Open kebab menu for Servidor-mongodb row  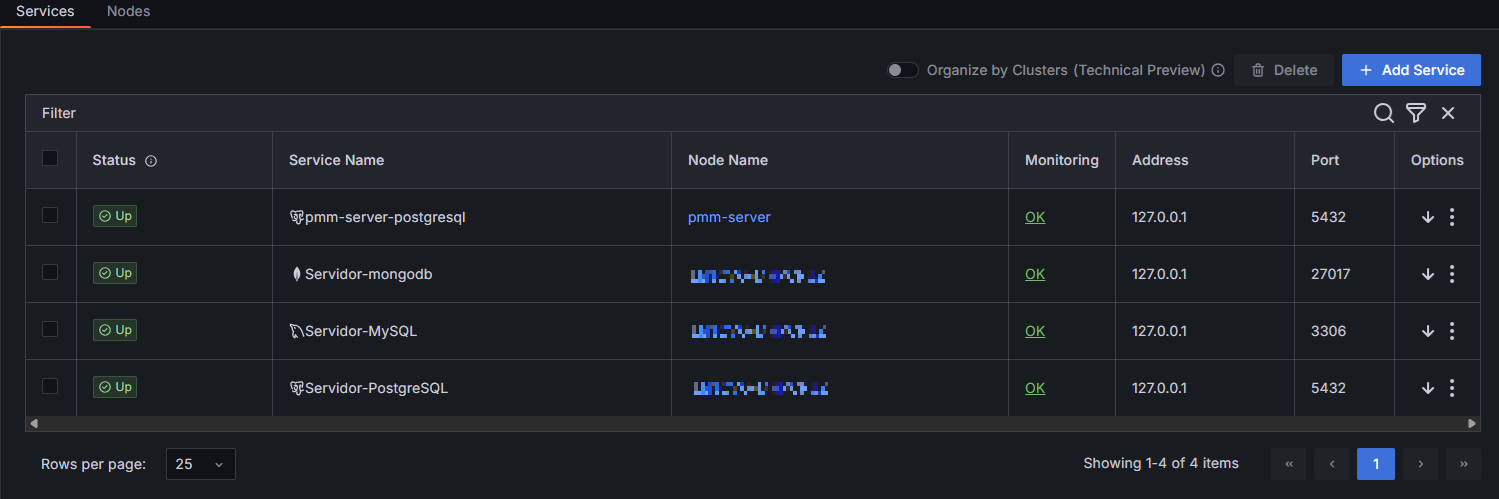(x=1451, y=274)
